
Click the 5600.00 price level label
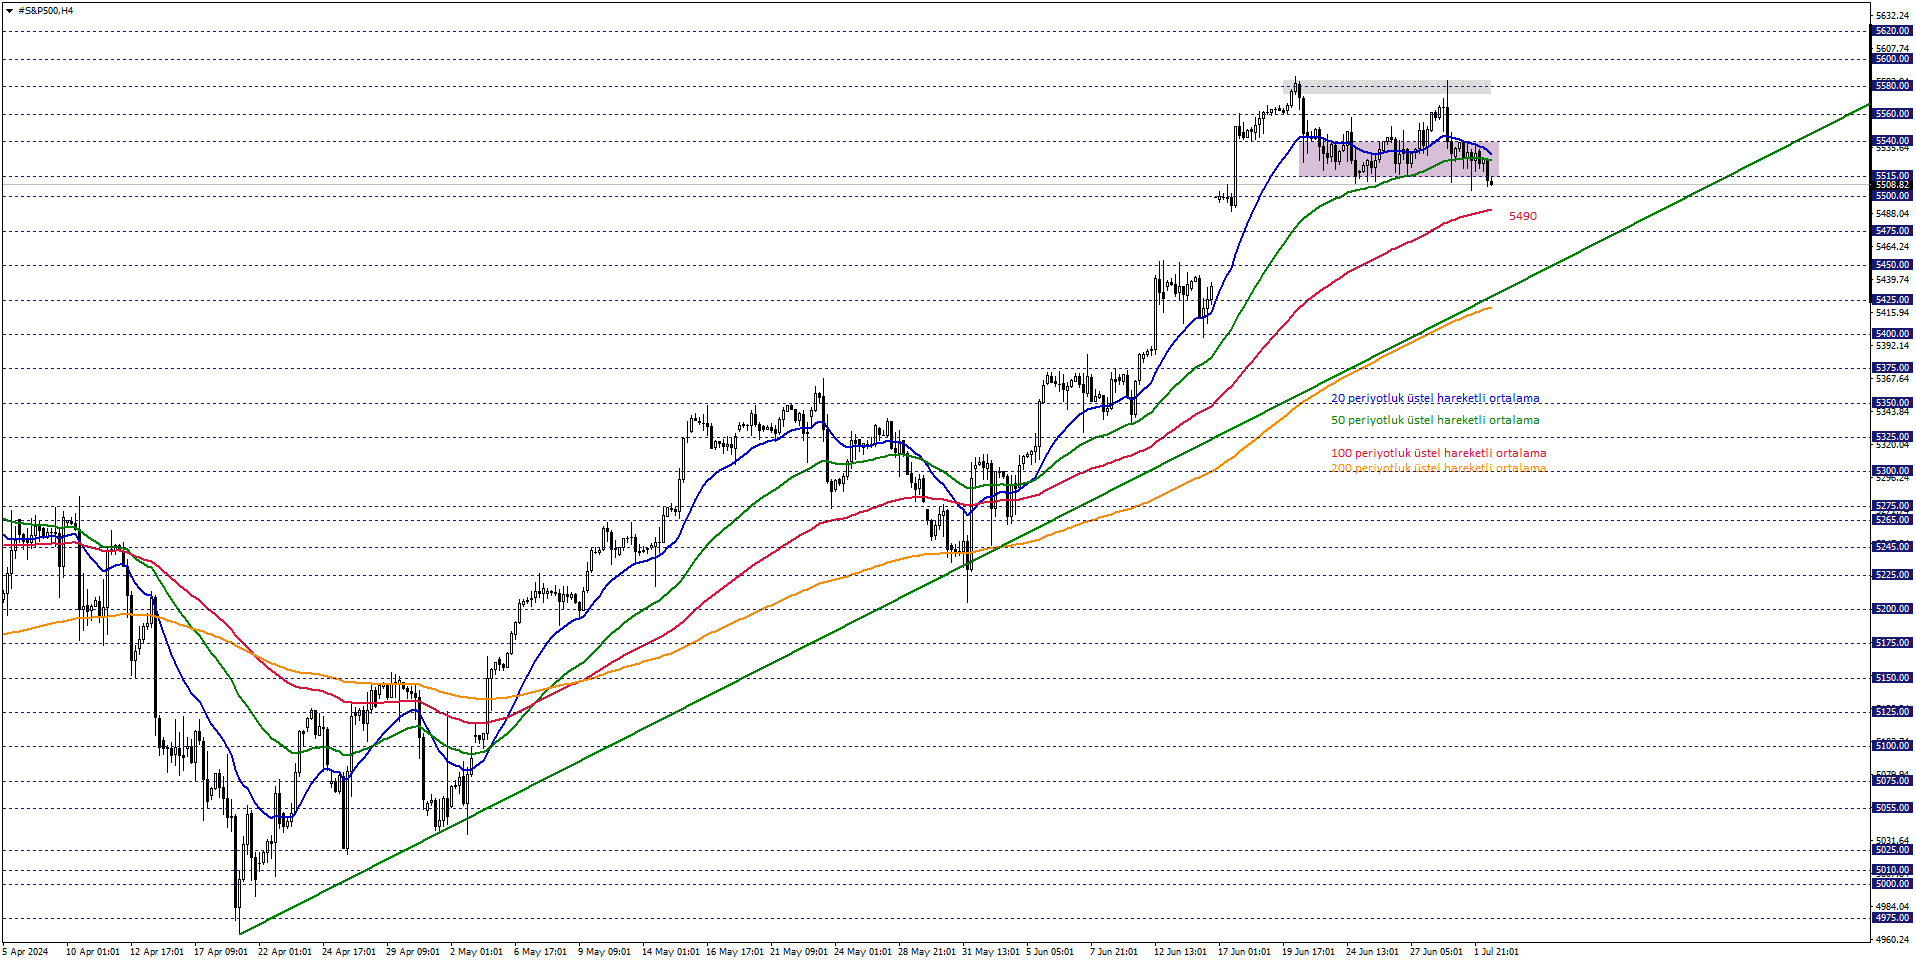pos(1892,59)
